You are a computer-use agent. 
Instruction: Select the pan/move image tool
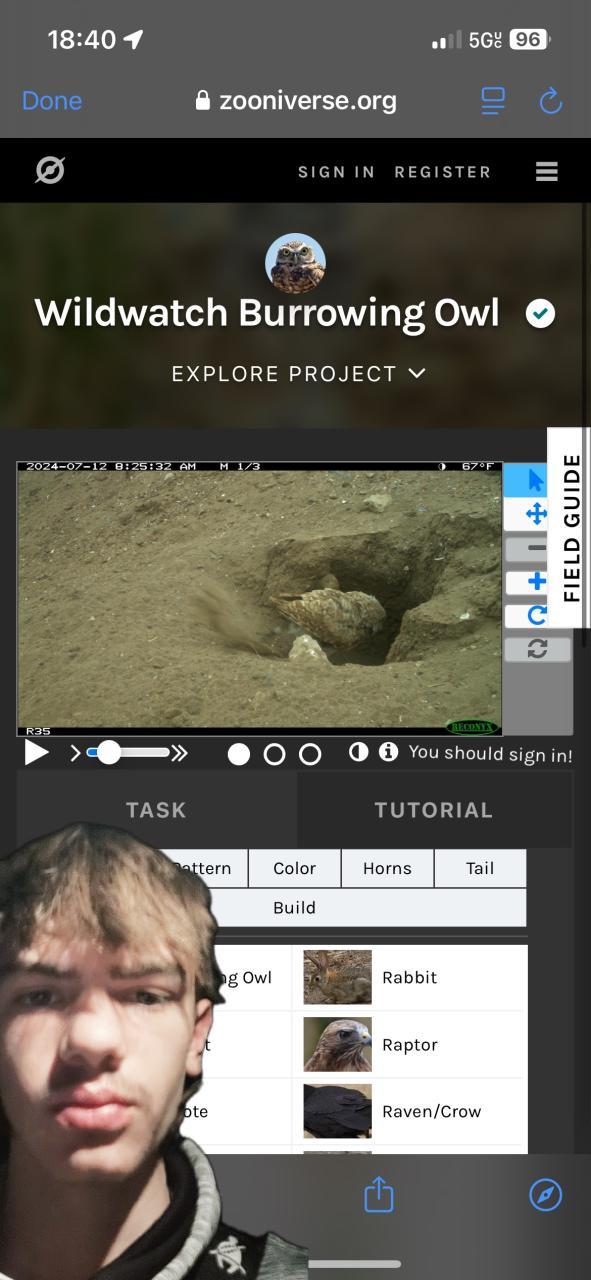[536, 514]
